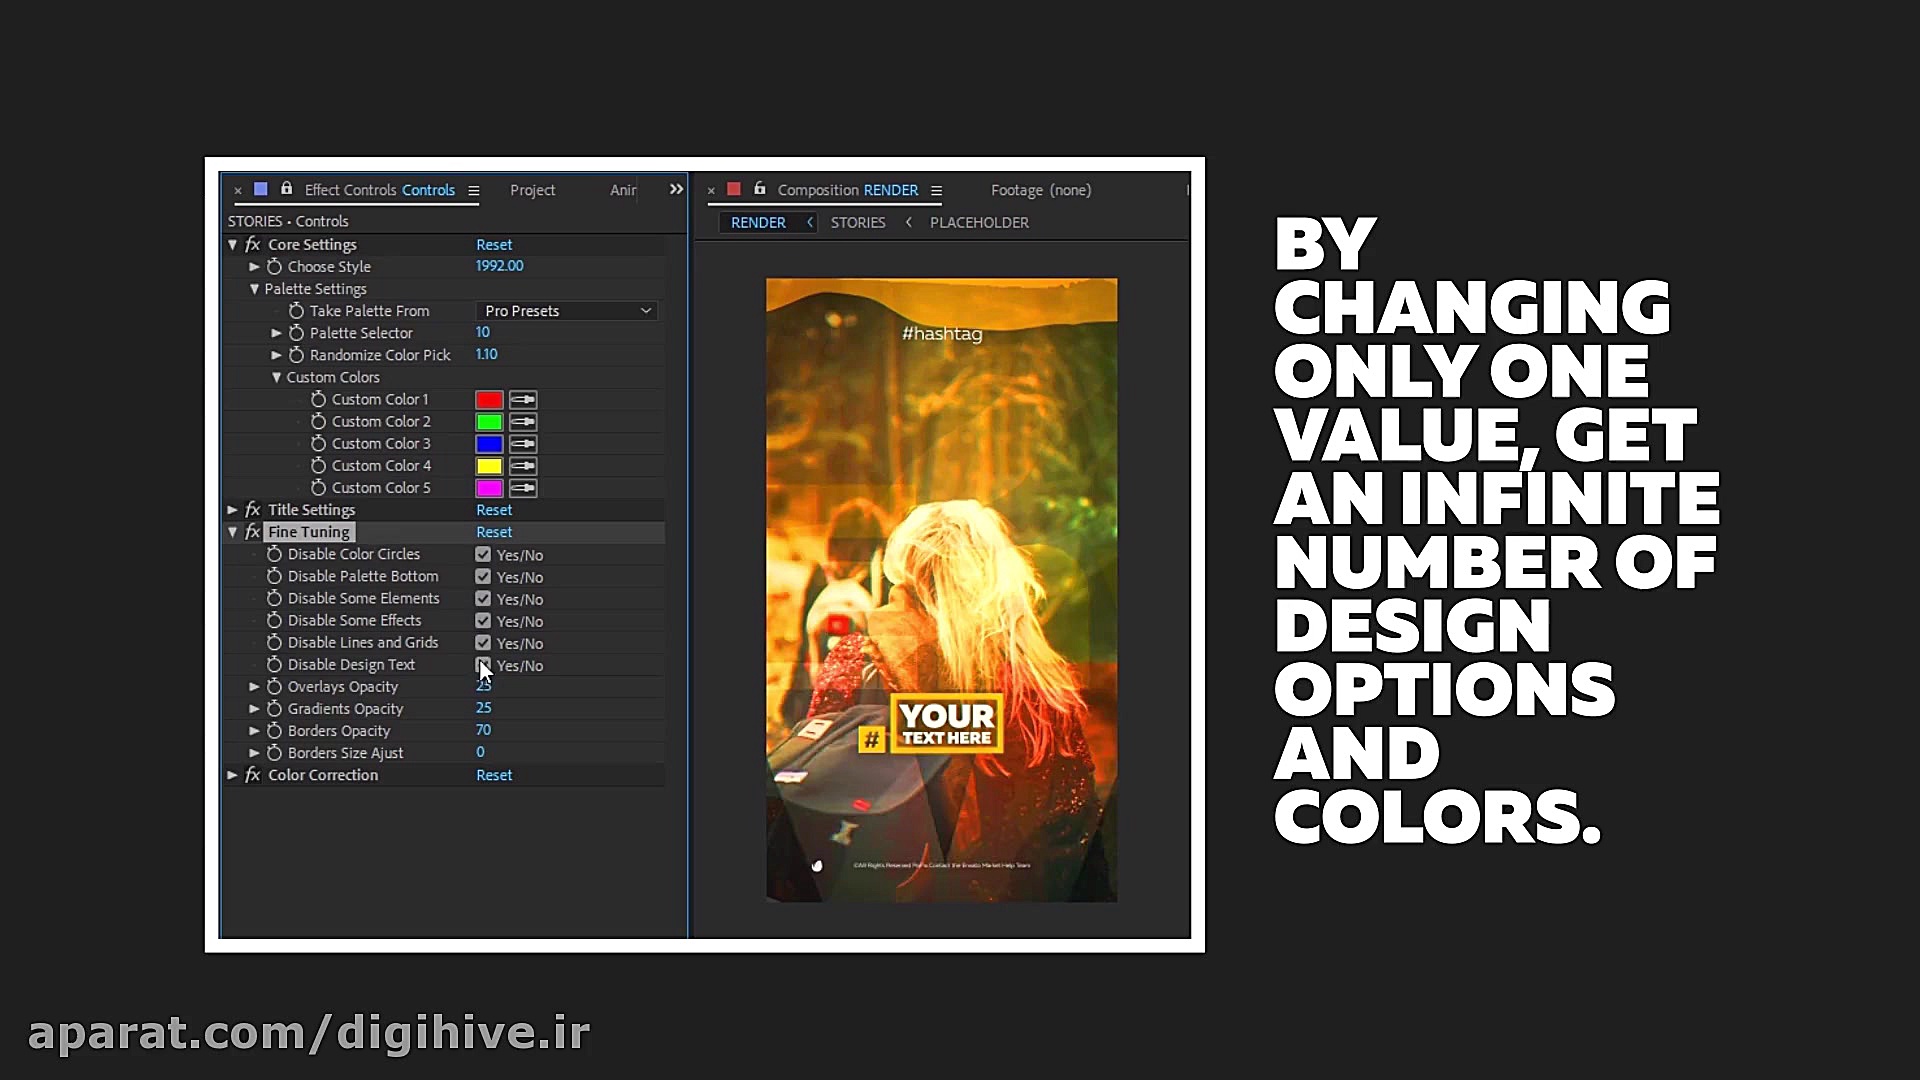Click the lock icon on the Effect Controls panel
This screenshot has width=1920, height=1080.
click(287, 189)
